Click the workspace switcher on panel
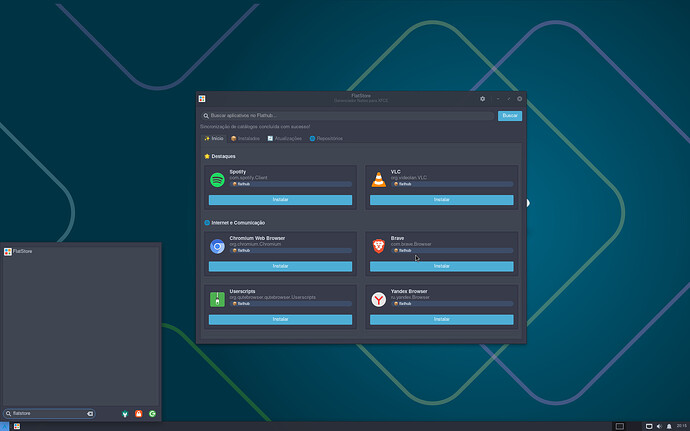The image size is (690, 431). (620, 426)
